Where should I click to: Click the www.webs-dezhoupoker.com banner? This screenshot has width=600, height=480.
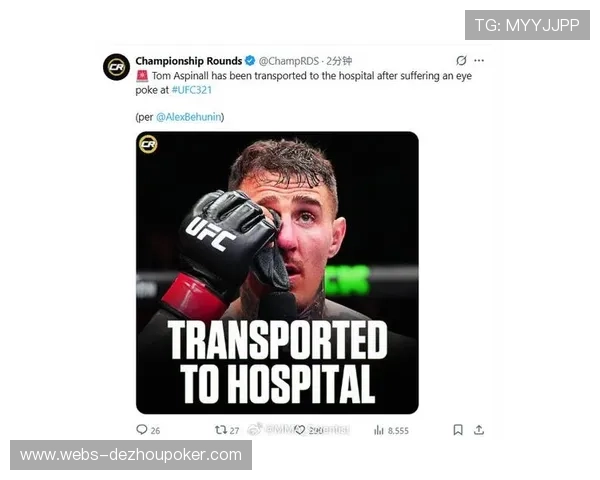pos(131,455)
